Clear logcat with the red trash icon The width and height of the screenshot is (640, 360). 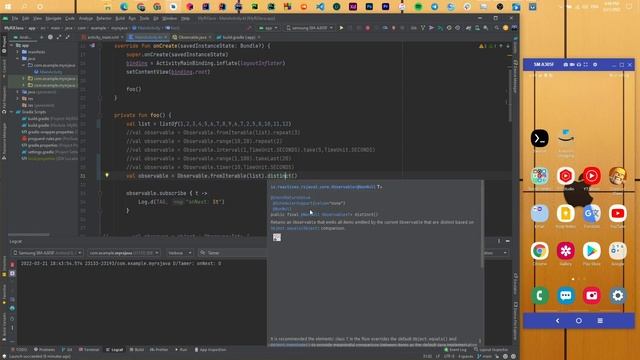(x=12, y=265)
